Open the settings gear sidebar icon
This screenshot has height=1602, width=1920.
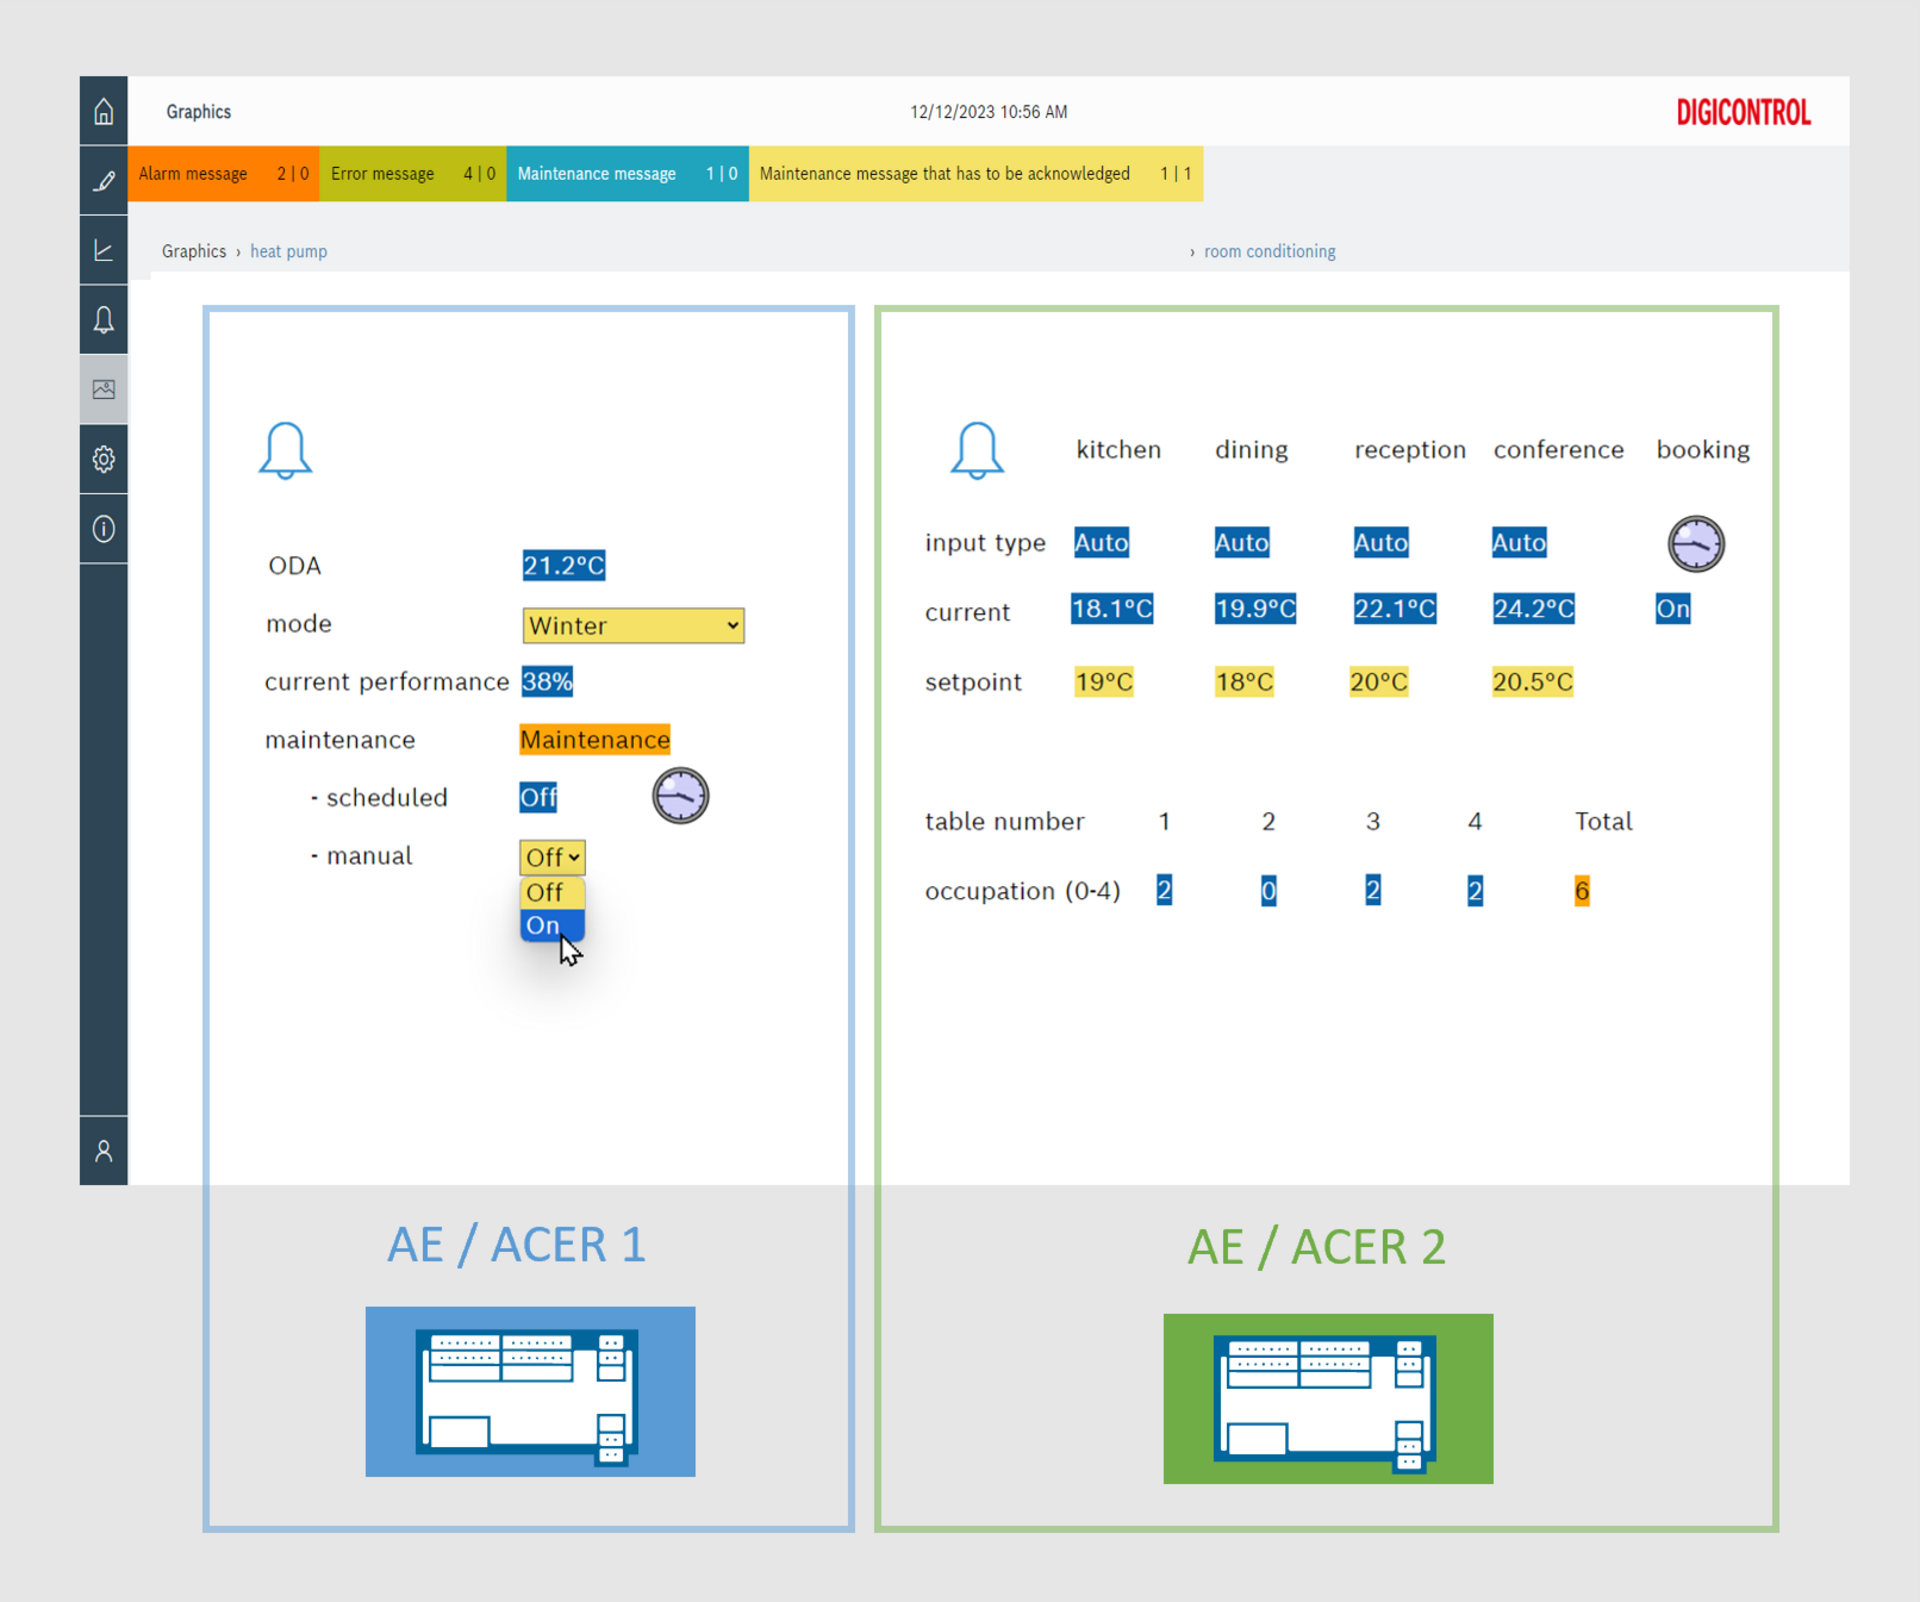click(103, 459)
